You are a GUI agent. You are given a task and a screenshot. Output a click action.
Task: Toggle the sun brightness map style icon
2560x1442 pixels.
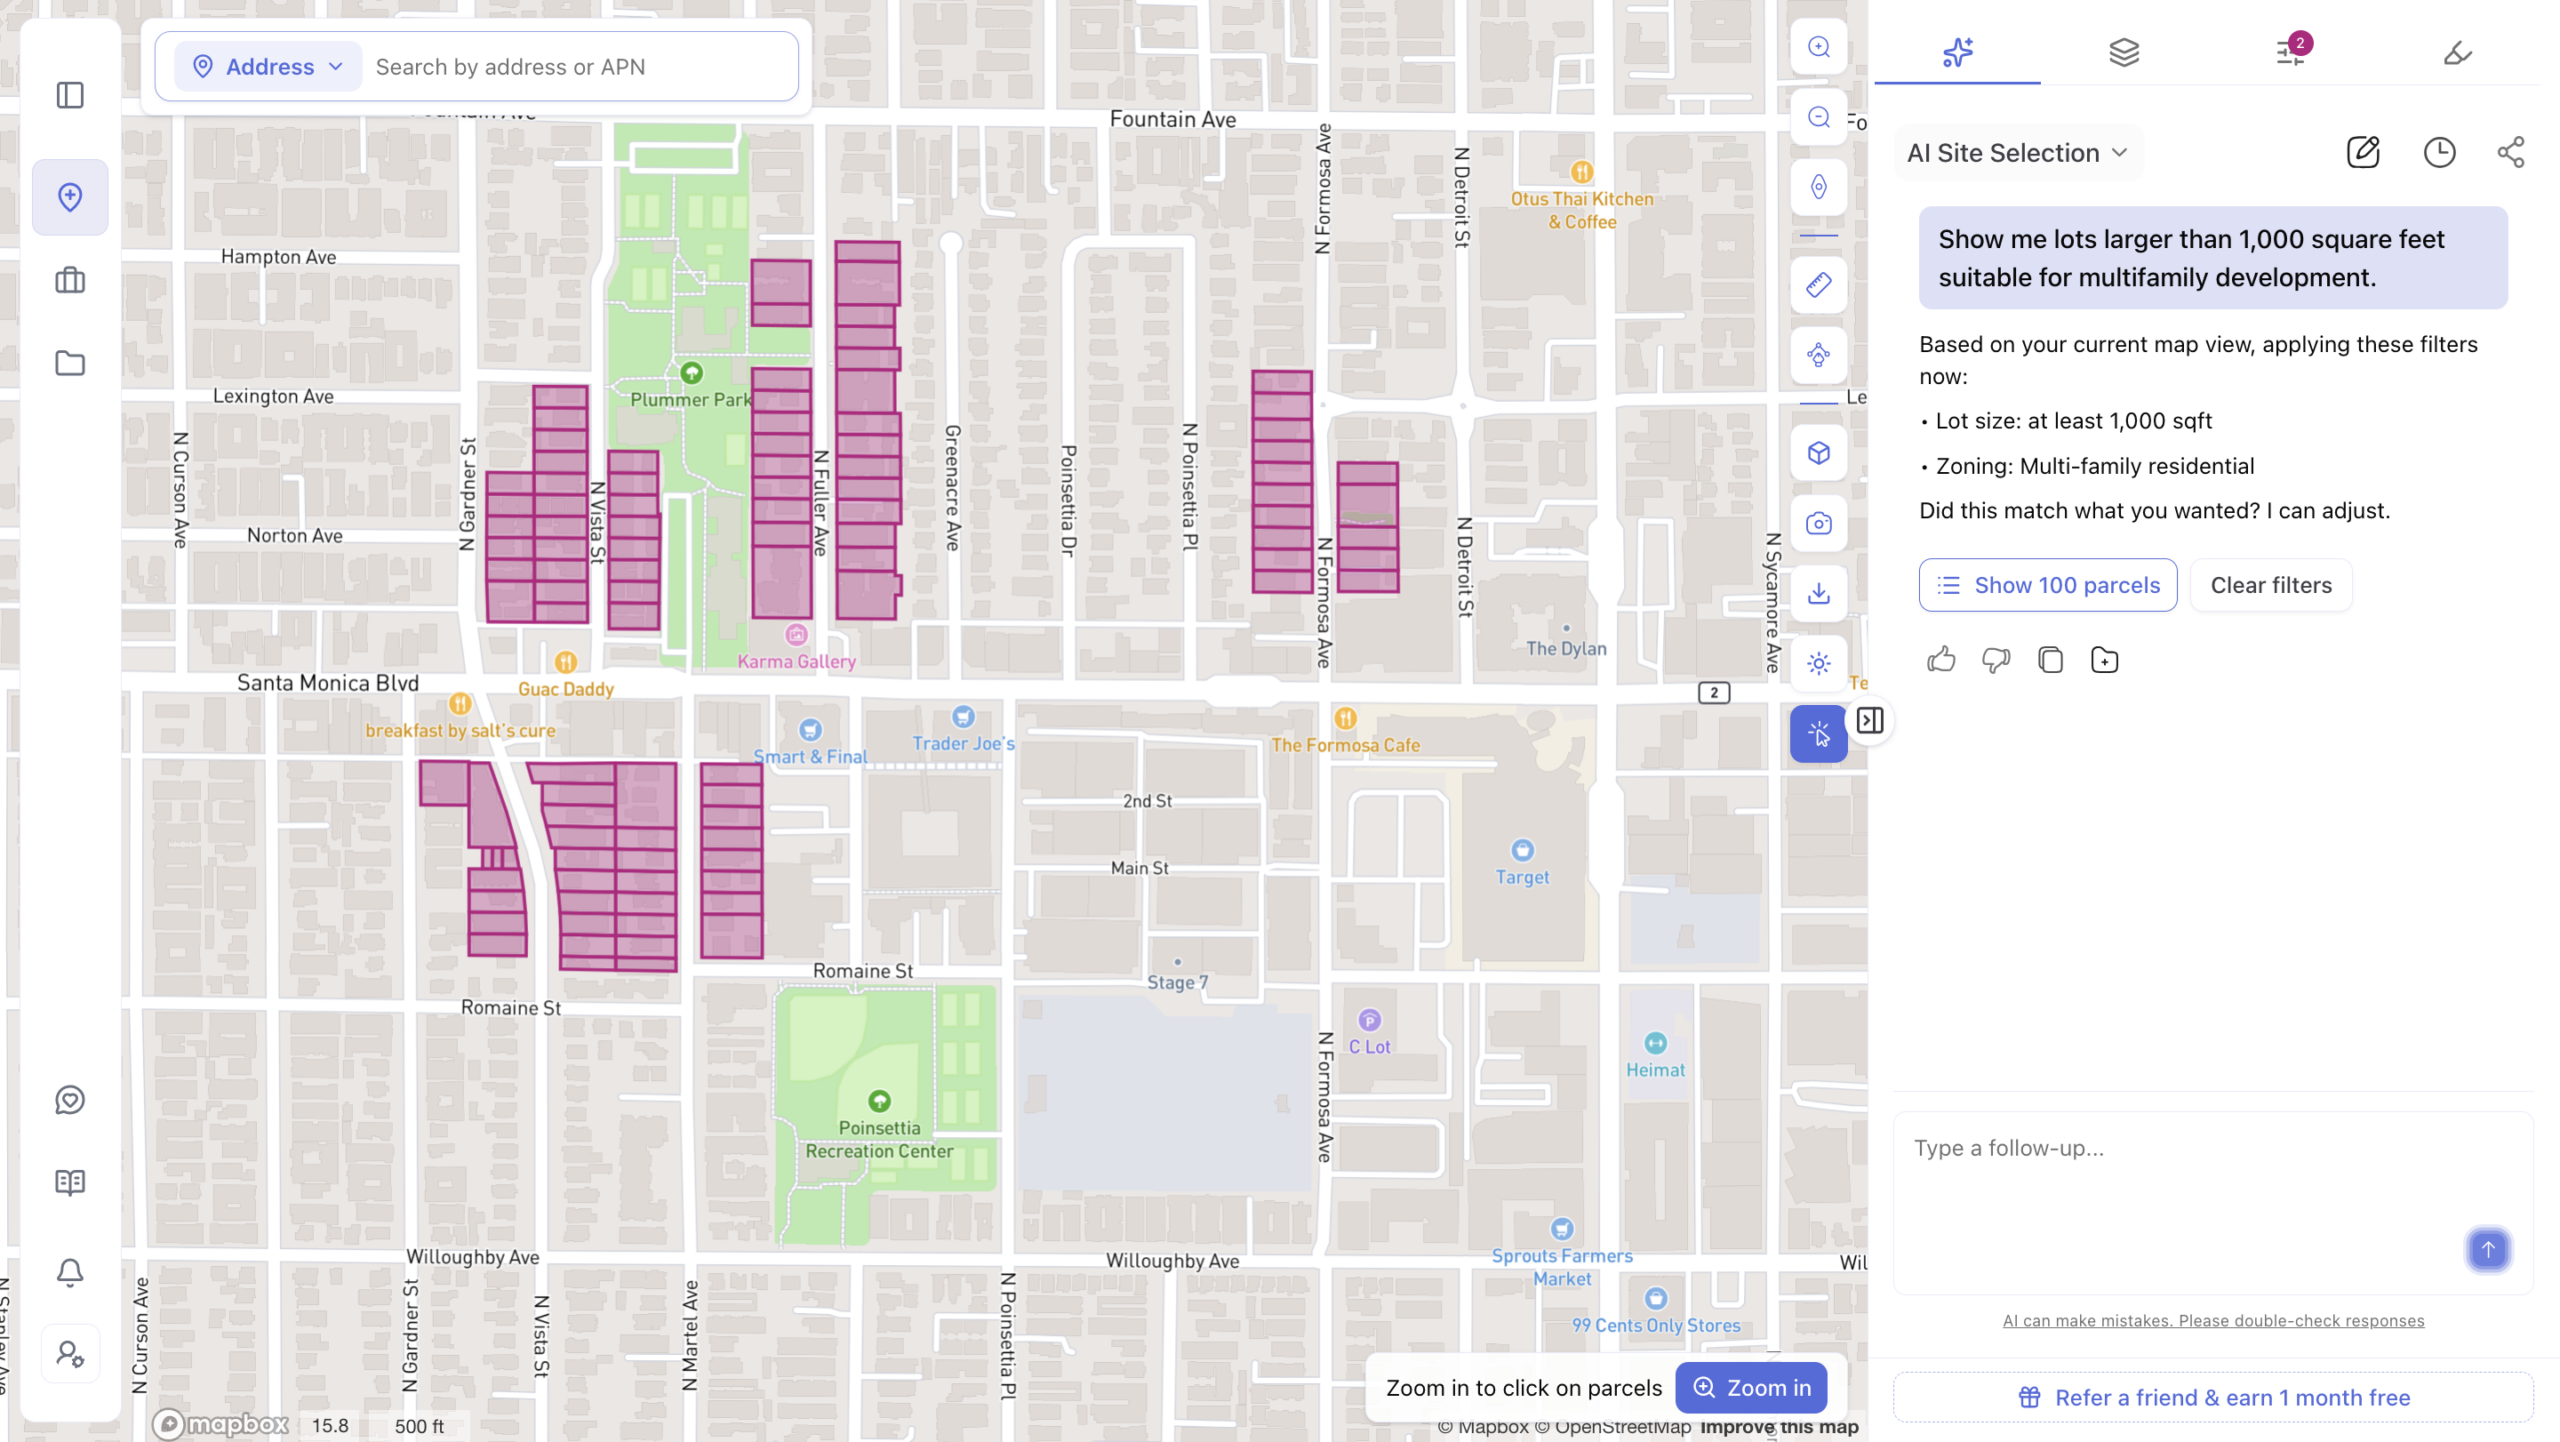point(1818,663)
